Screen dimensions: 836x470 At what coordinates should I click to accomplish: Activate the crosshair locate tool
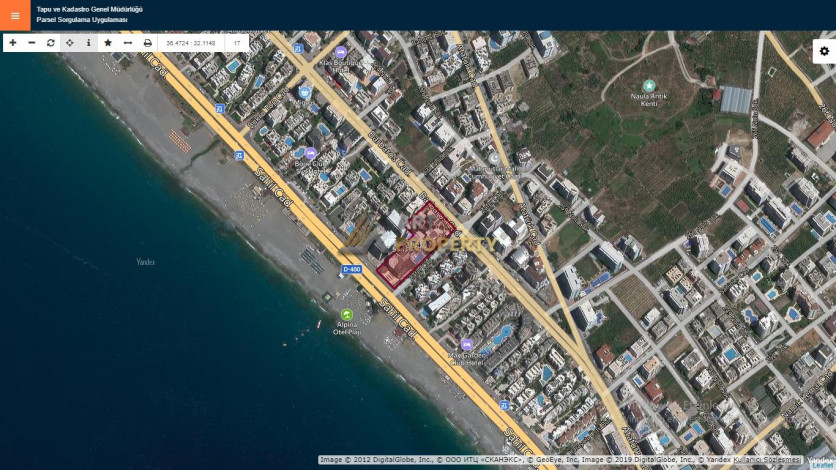(70, 43)
